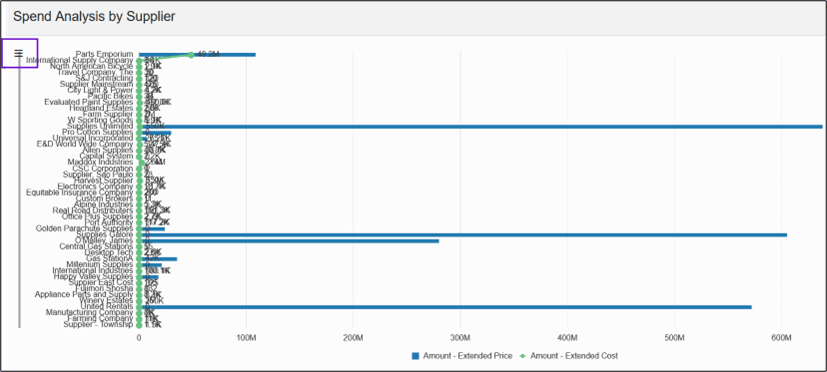This screenshot has width=827, height=372.
Task: Click the Pacific Bikes label
Action: coord(111,97)
